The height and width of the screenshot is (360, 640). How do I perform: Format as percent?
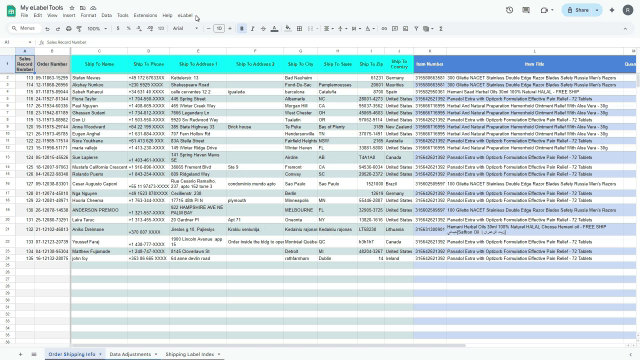(129, 29)
